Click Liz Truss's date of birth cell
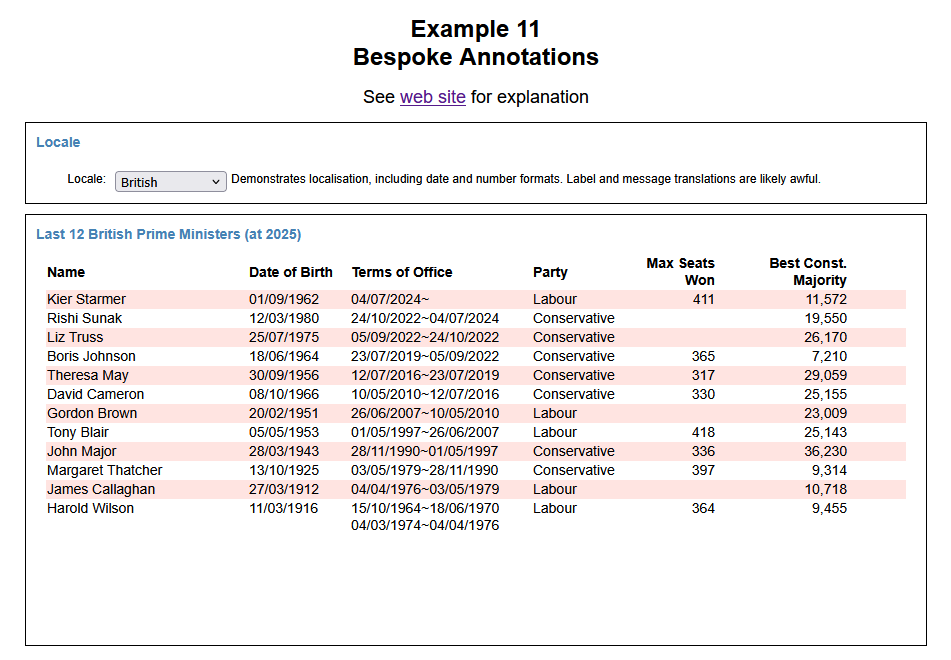This screenshot has width=951, height=660. pyautogui.click(x=284, y=337)
